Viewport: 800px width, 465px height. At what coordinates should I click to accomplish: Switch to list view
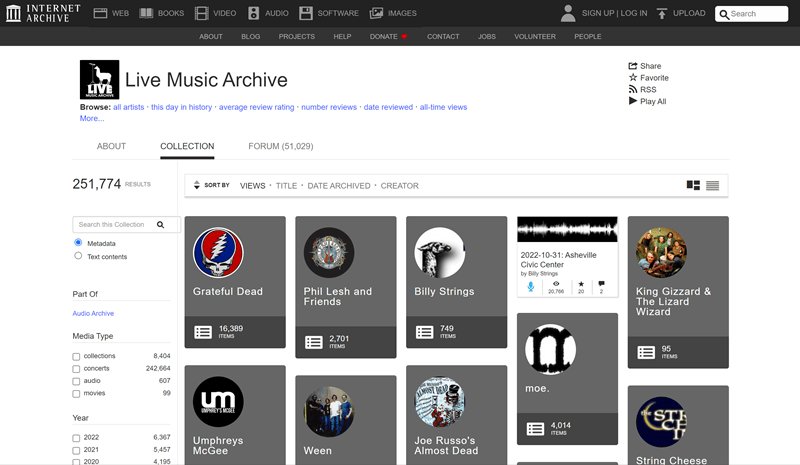pyautogui.click(x=712, y=185)
